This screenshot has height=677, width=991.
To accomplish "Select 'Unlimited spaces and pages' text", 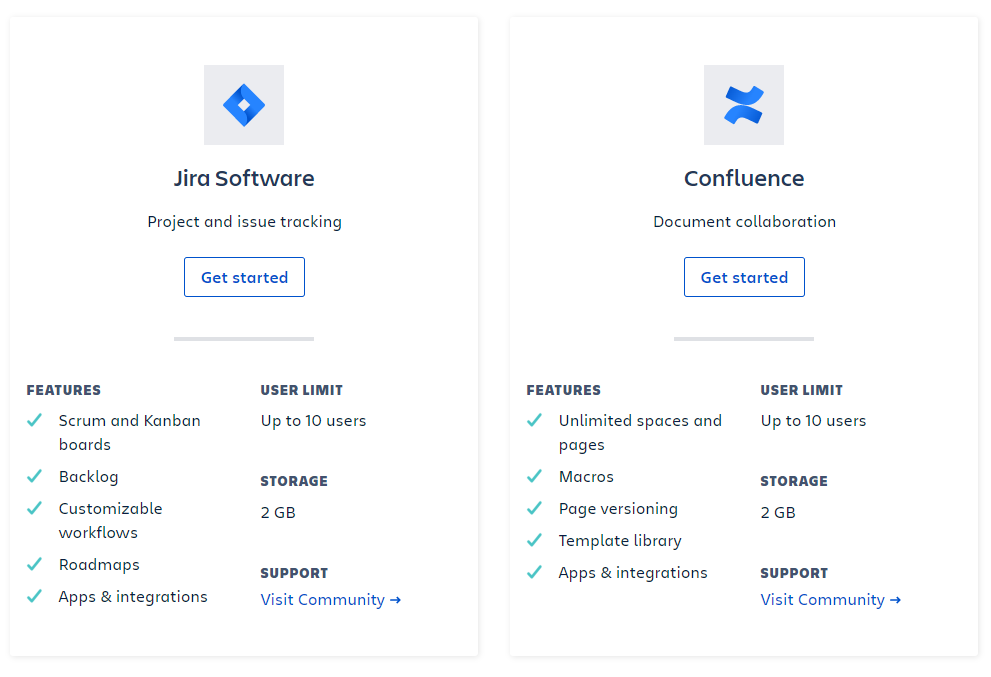I will [640, 432].
